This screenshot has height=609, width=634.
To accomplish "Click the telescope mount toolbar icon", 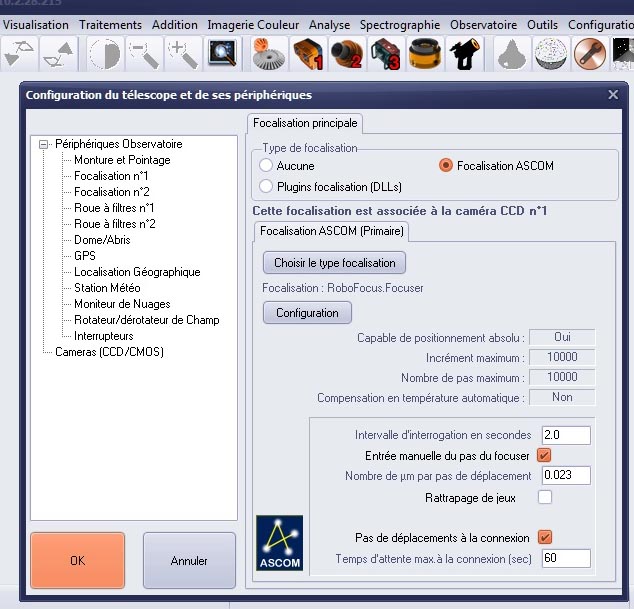I will point(465,53).
